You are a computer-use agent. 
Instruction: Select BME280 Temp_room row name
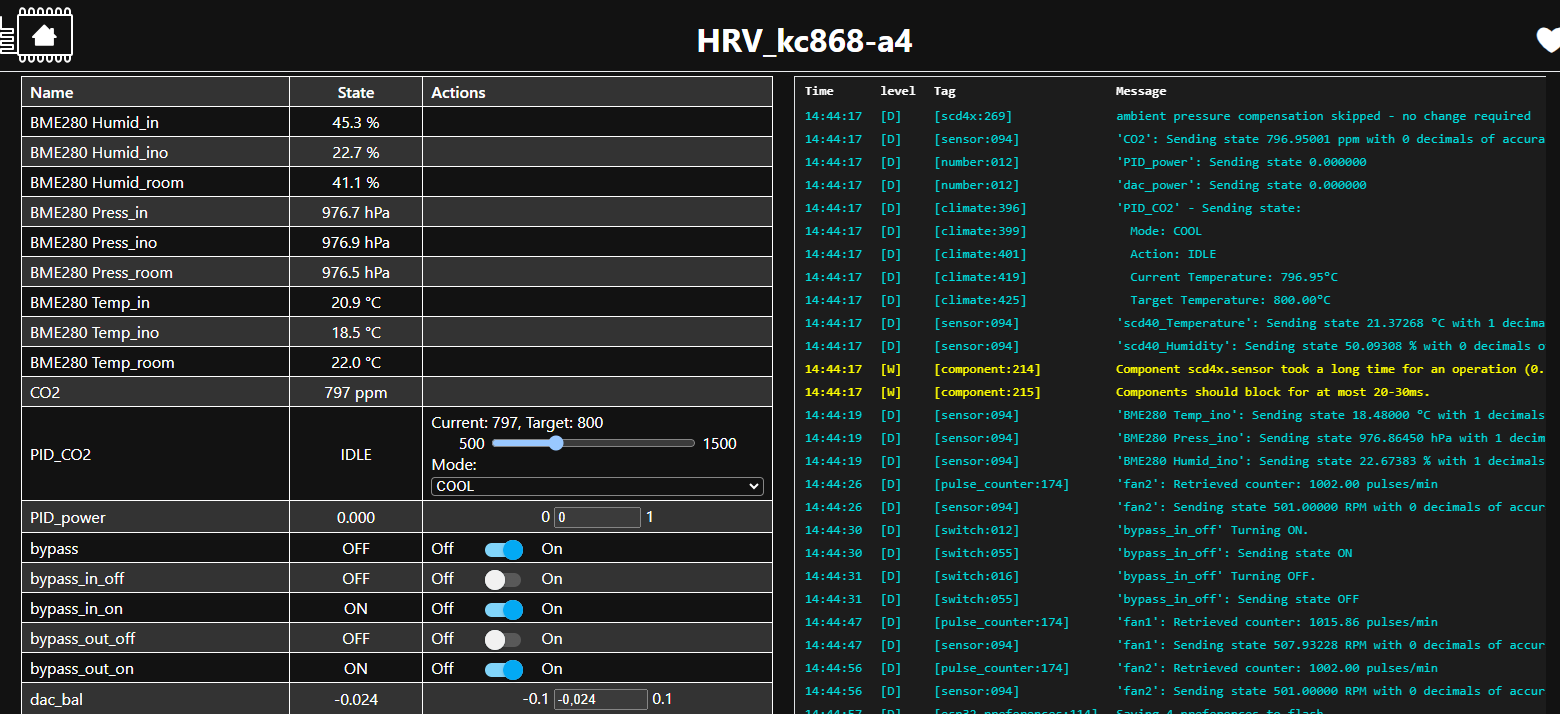tap(102, 362)
